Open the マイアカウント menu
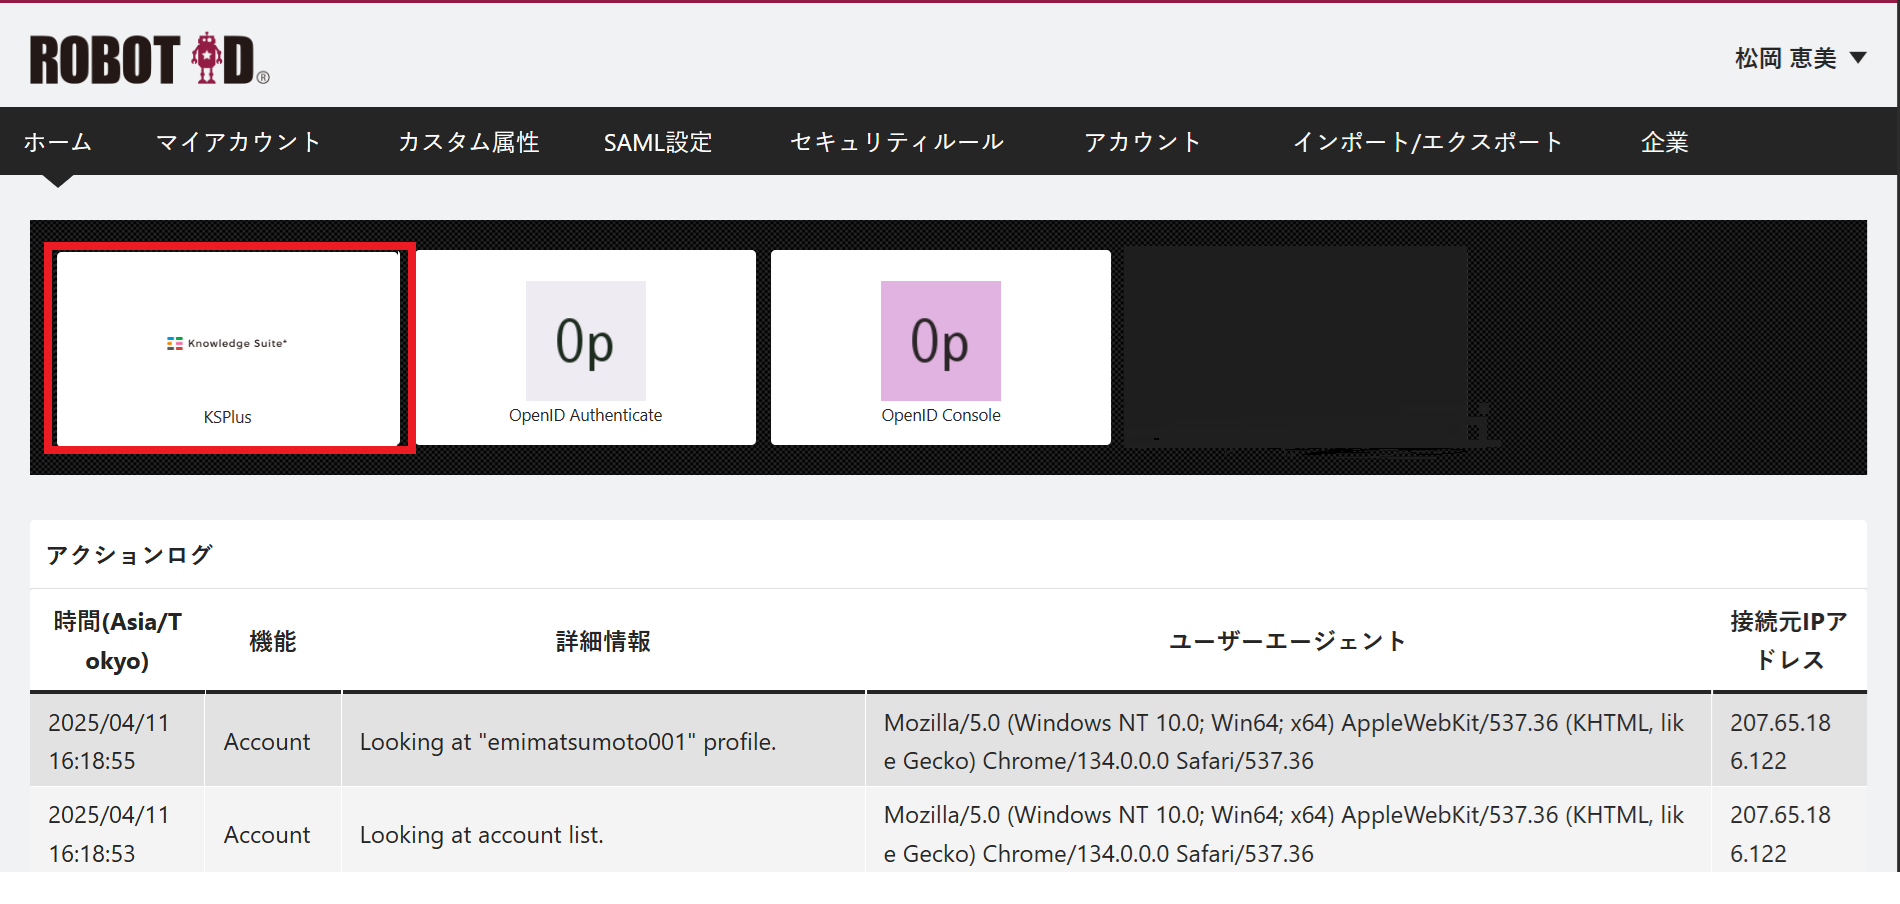 pos(238,142)
